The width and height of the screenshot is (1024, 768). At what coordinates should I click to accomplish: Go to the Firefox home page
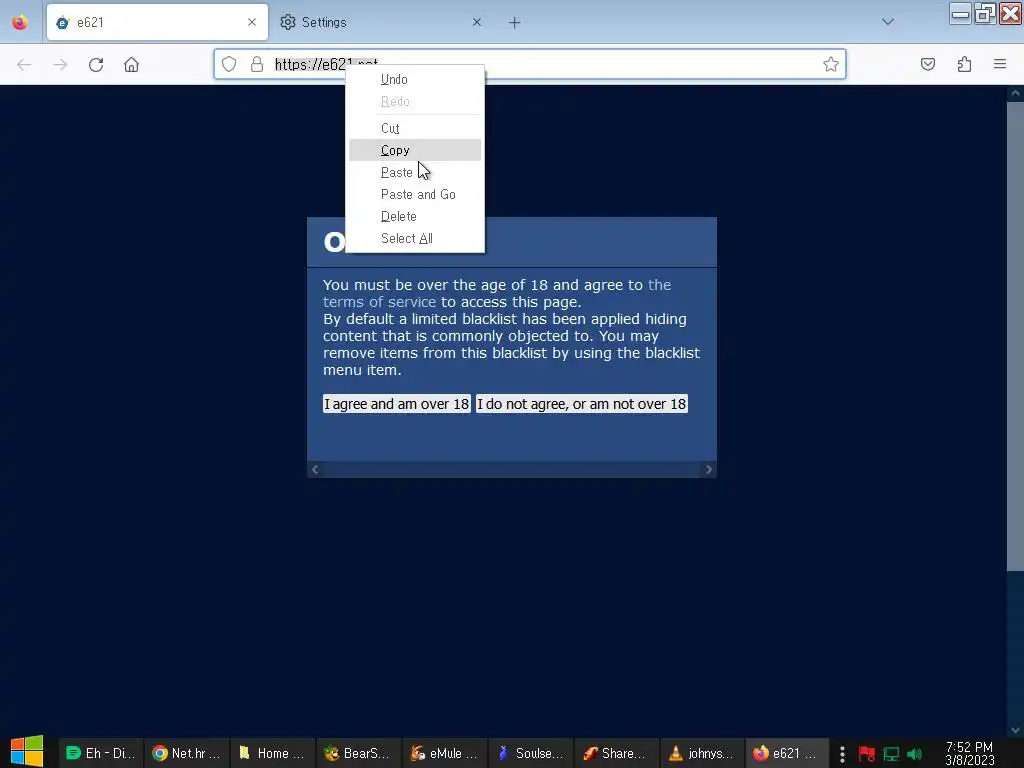131,65
